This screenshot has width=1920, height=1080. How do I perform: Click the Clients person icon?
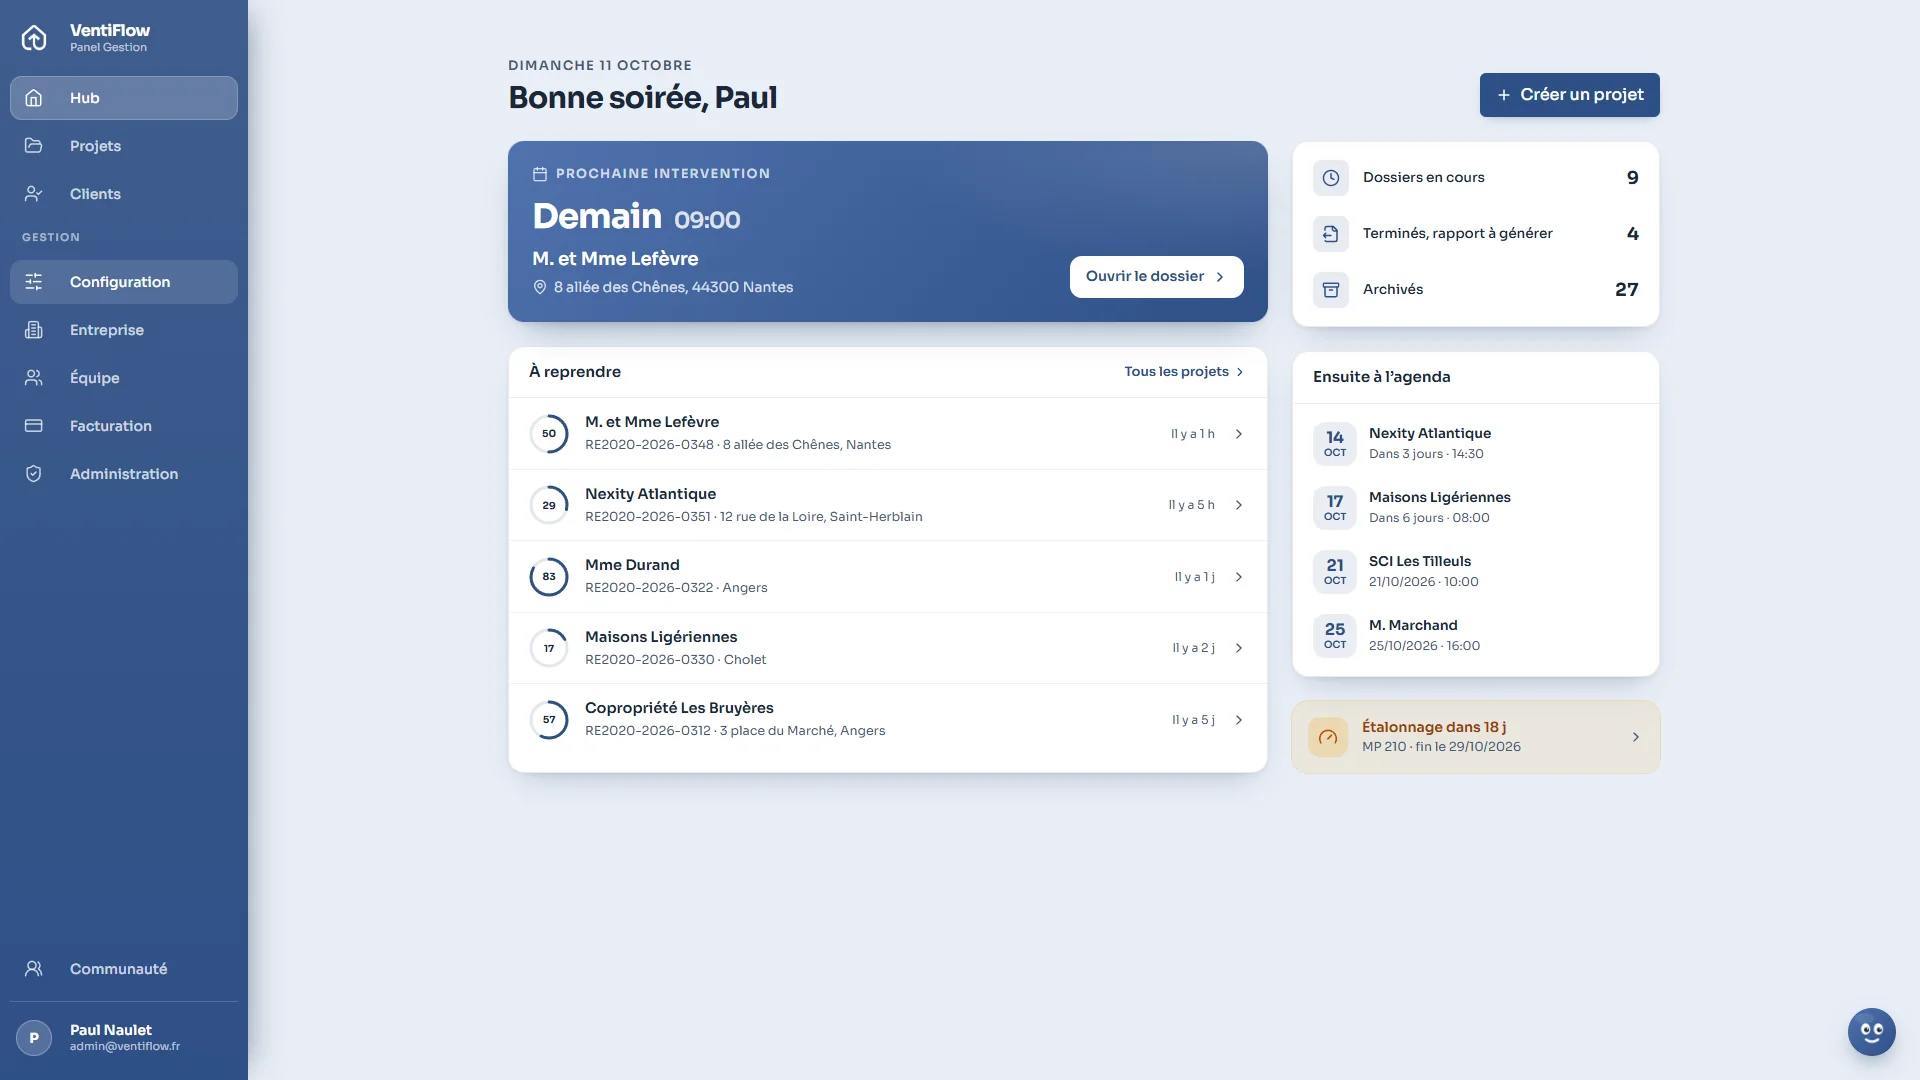point(34,194)
